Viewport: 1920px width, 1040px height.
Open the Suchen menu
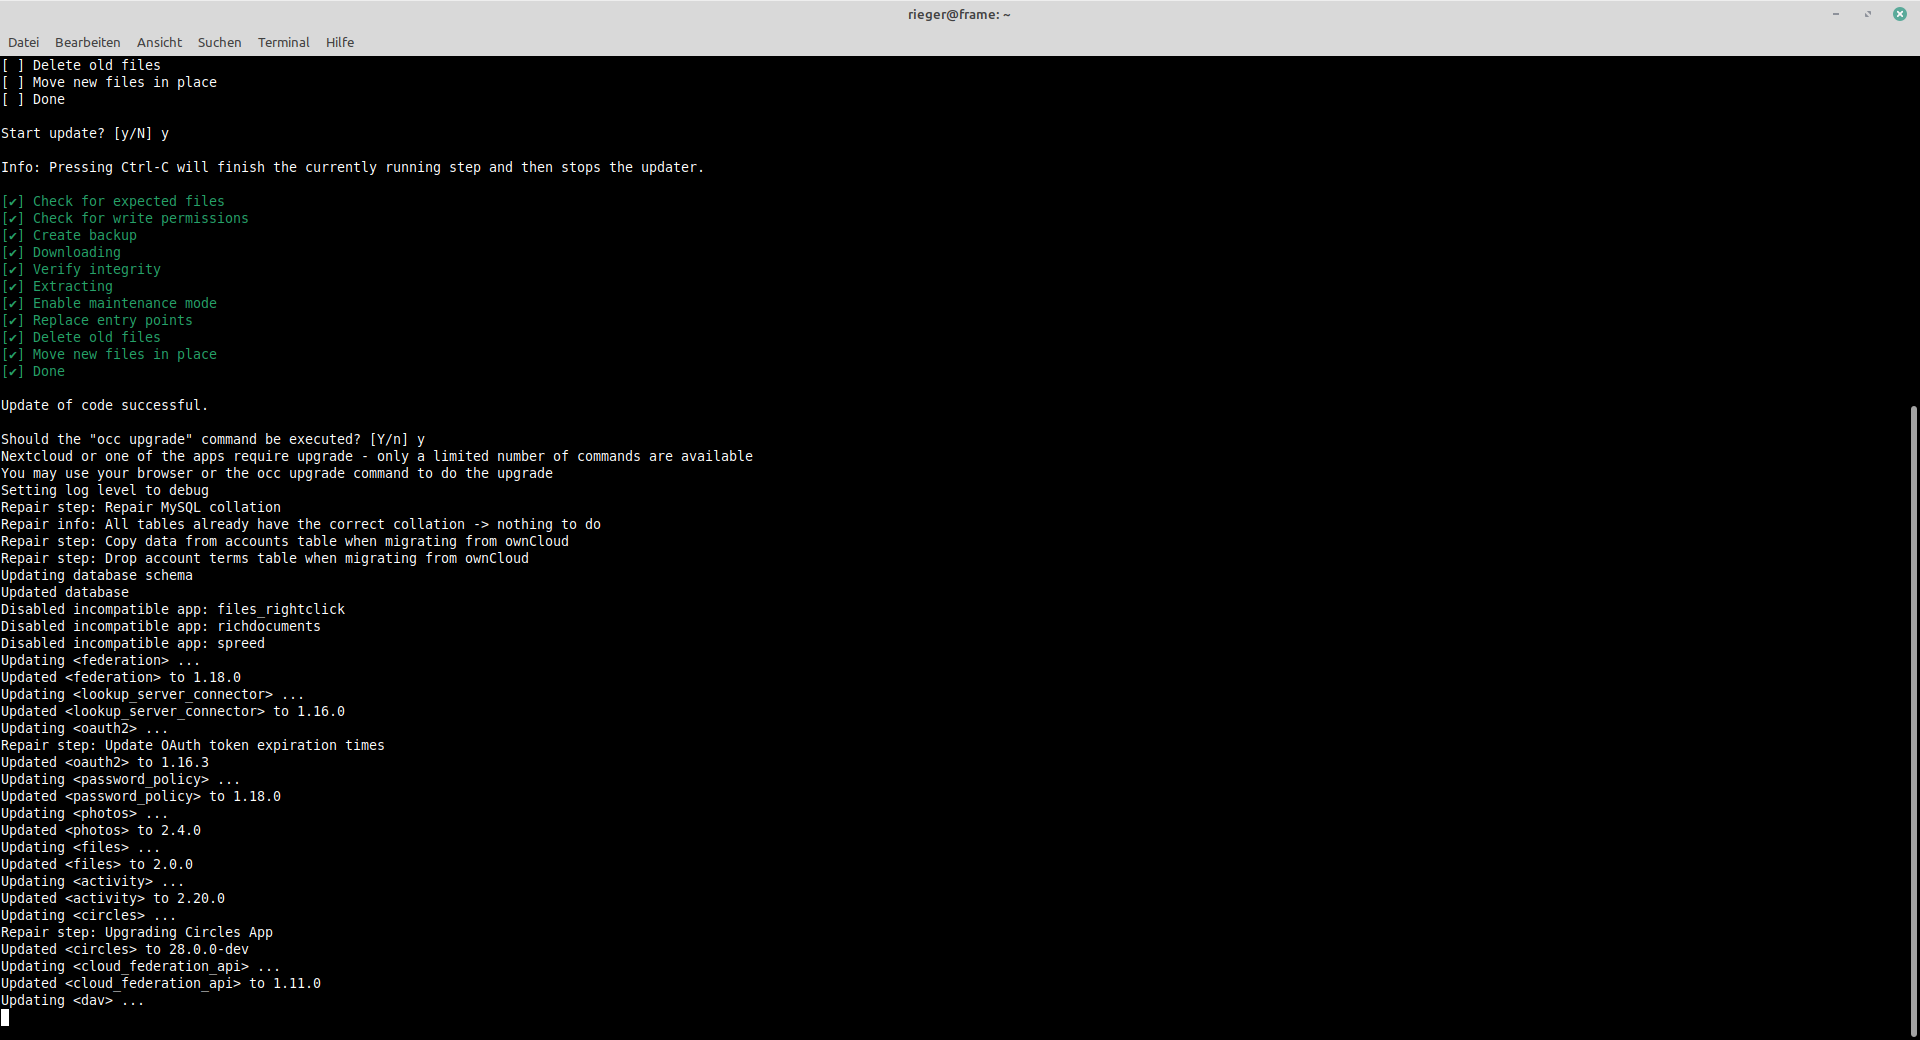coord(219,42)
